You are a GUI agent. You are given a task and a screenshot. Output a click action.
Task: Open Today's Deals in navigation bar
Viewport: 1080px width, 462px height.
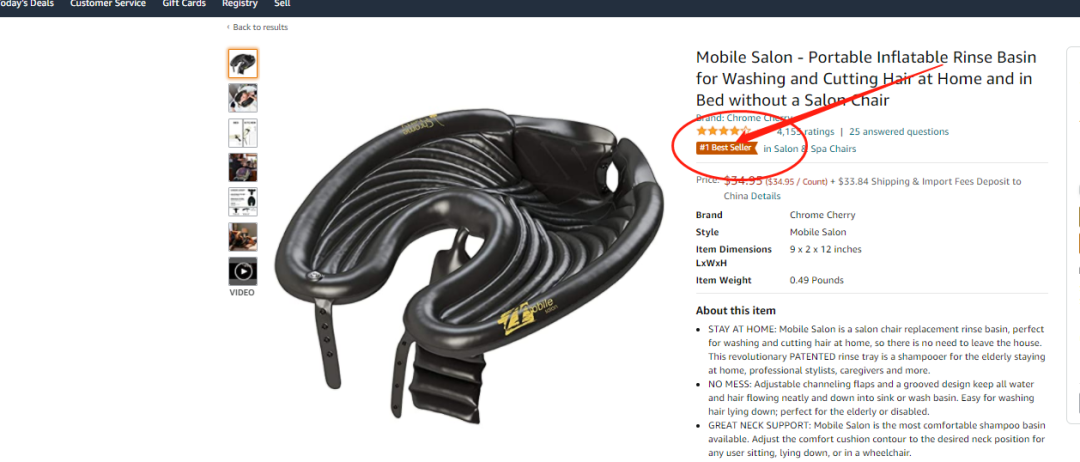click(25, 3)
